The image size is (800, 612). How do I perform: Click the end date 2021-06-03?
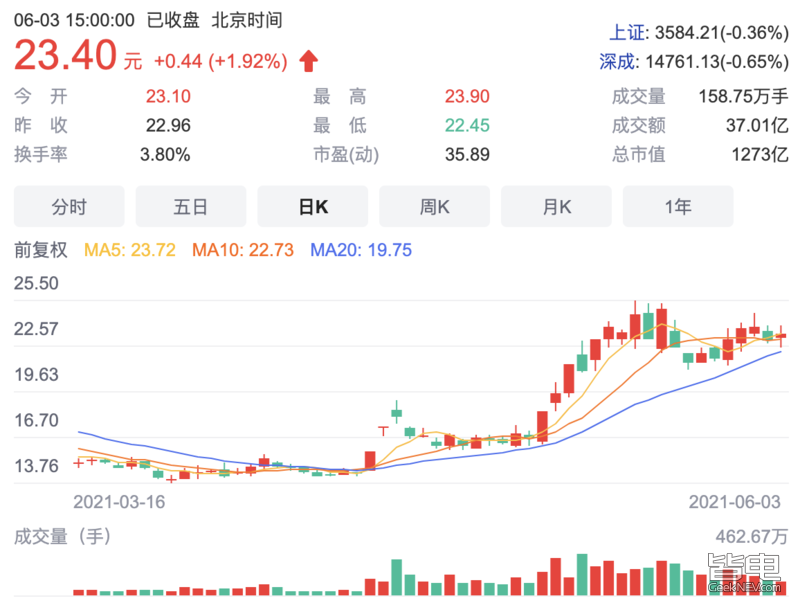[735, 502]
